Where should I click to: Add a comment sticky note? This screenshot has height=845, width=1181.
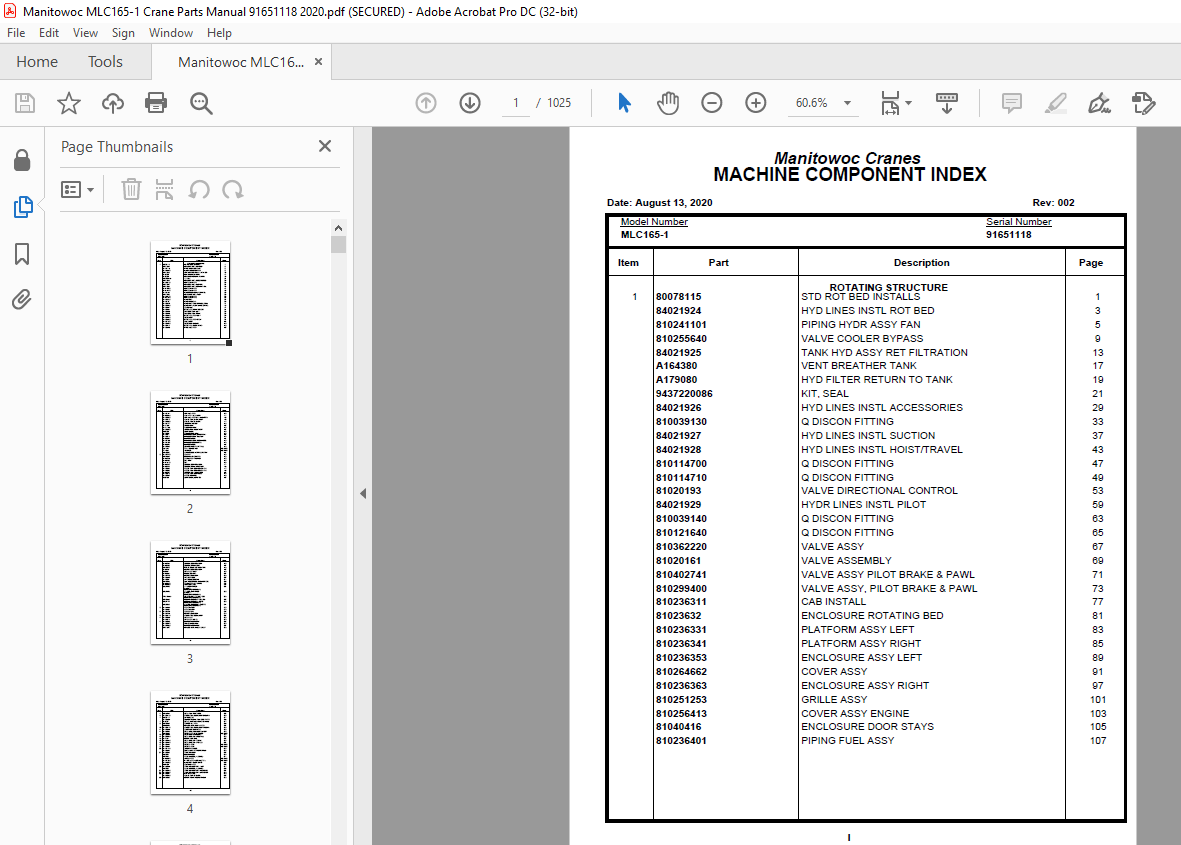[x=1012, y=102]
